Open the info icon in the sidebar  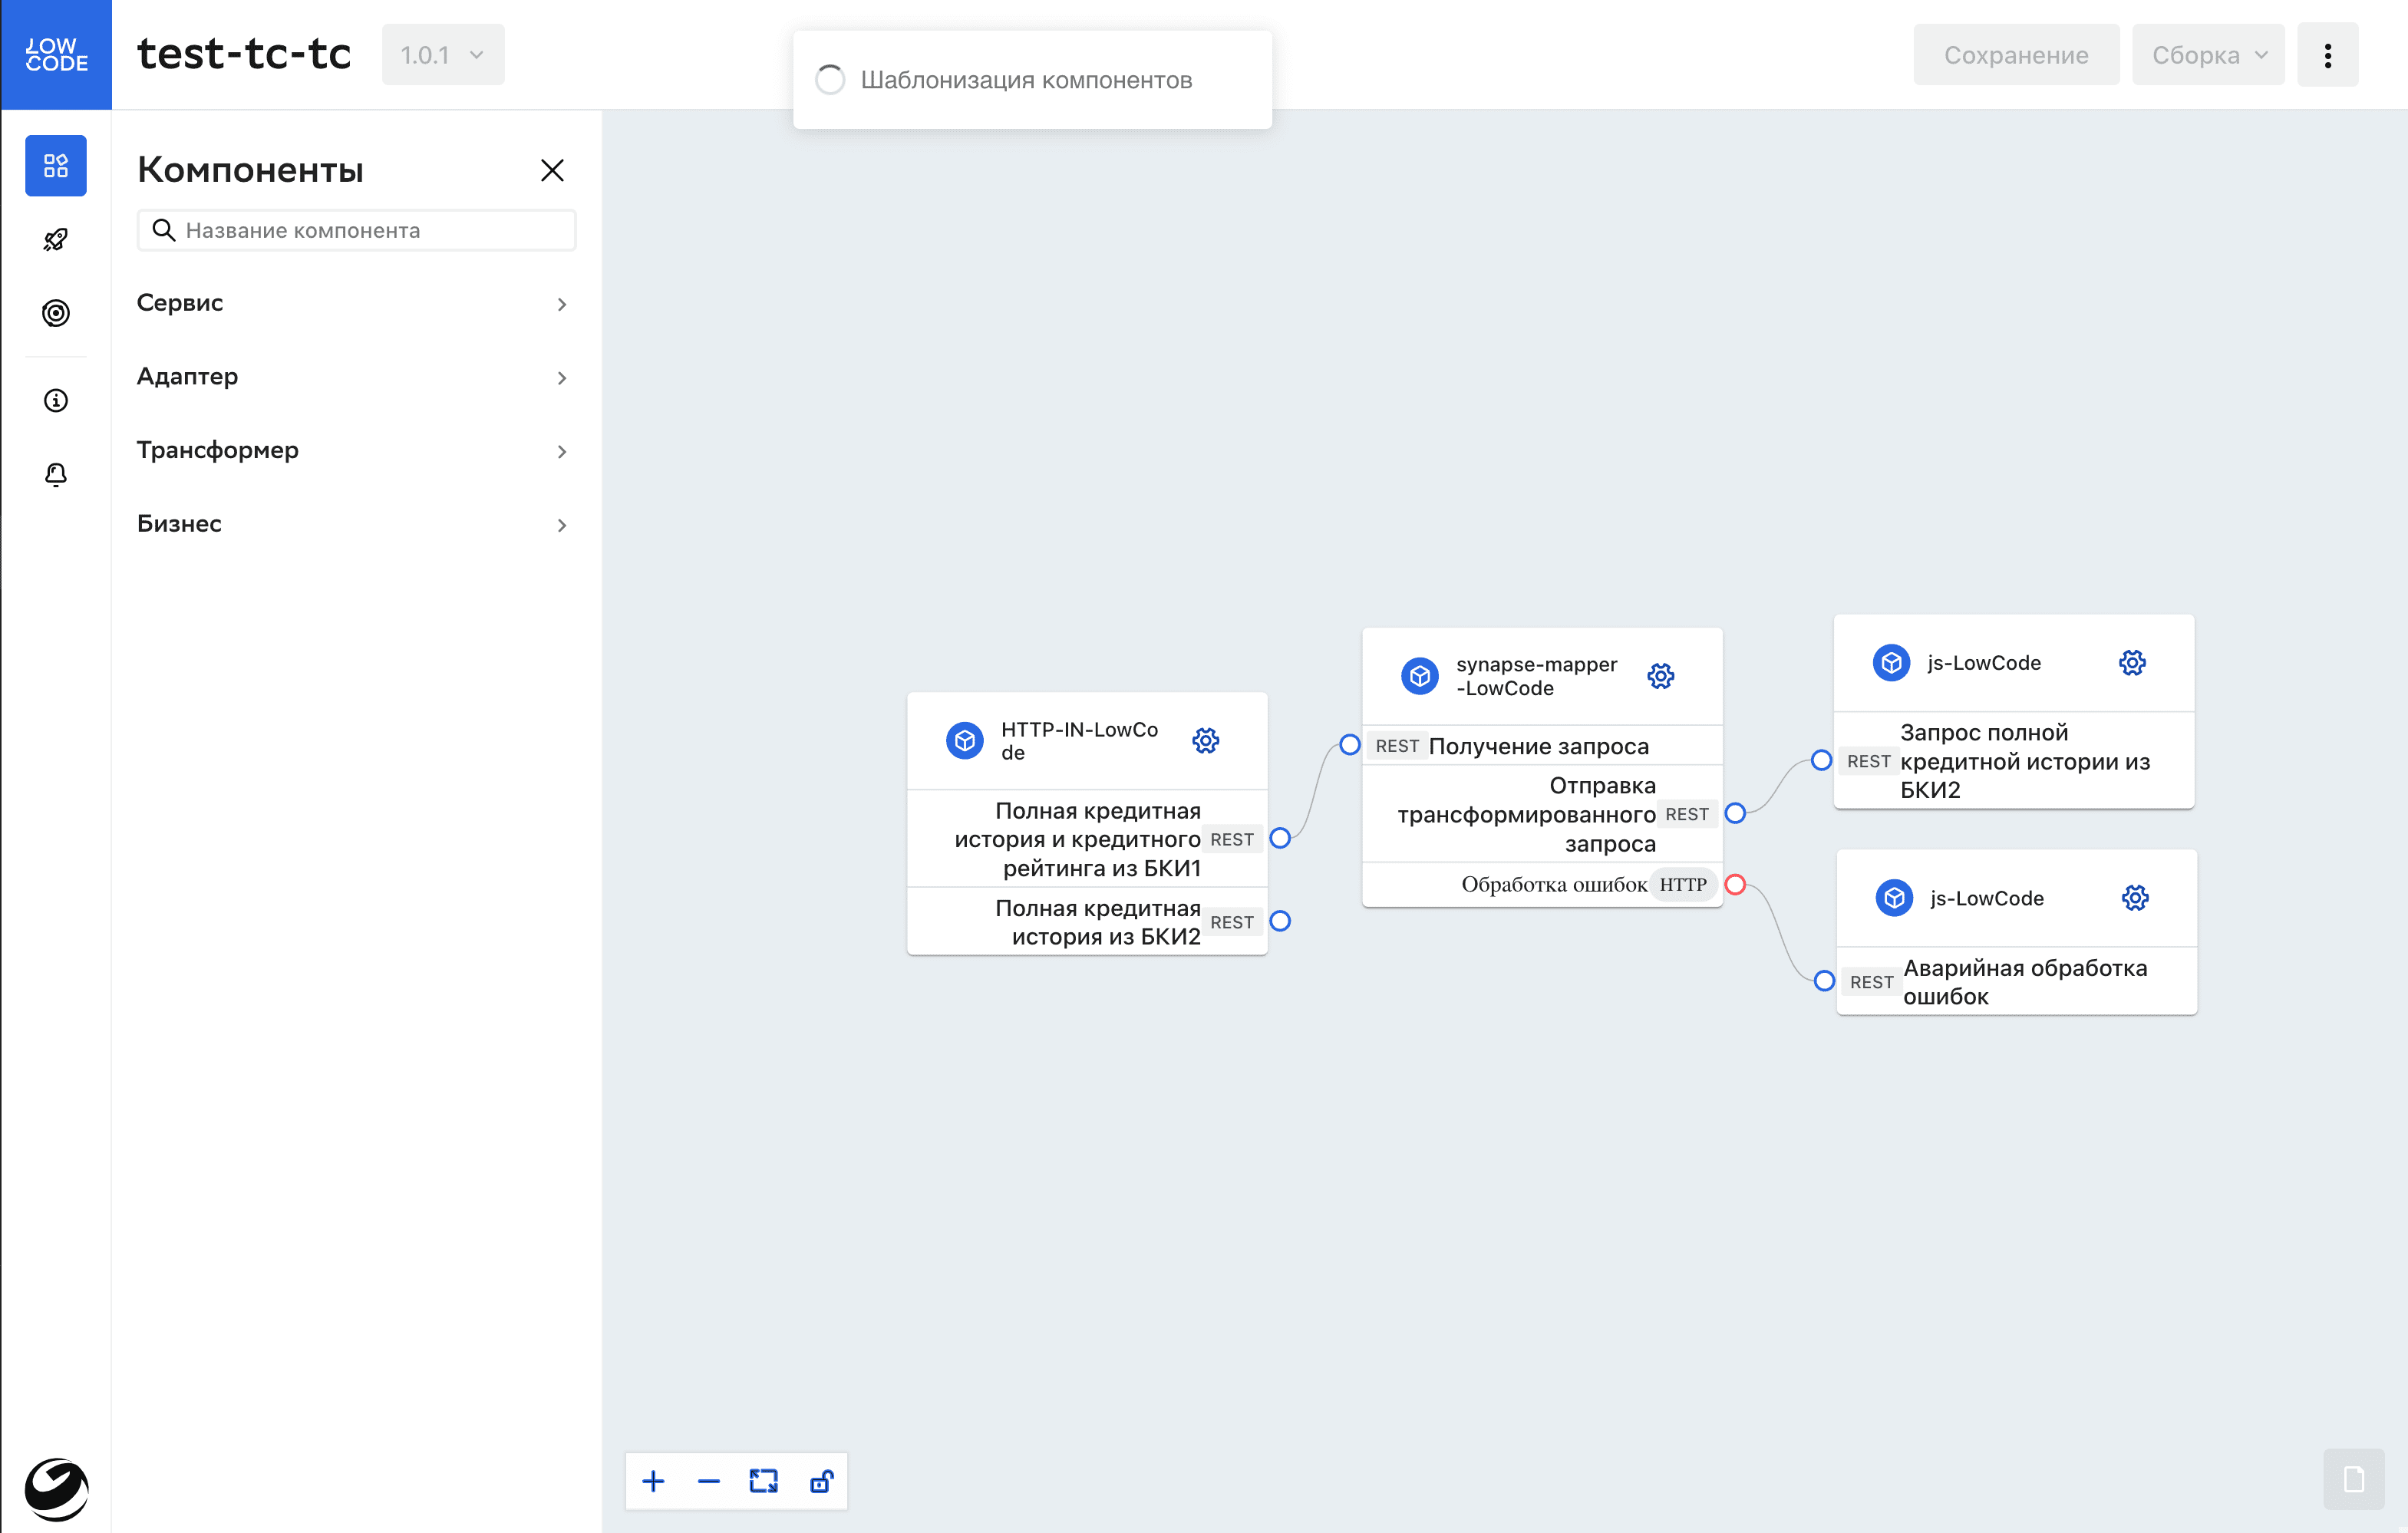(56, 401)
